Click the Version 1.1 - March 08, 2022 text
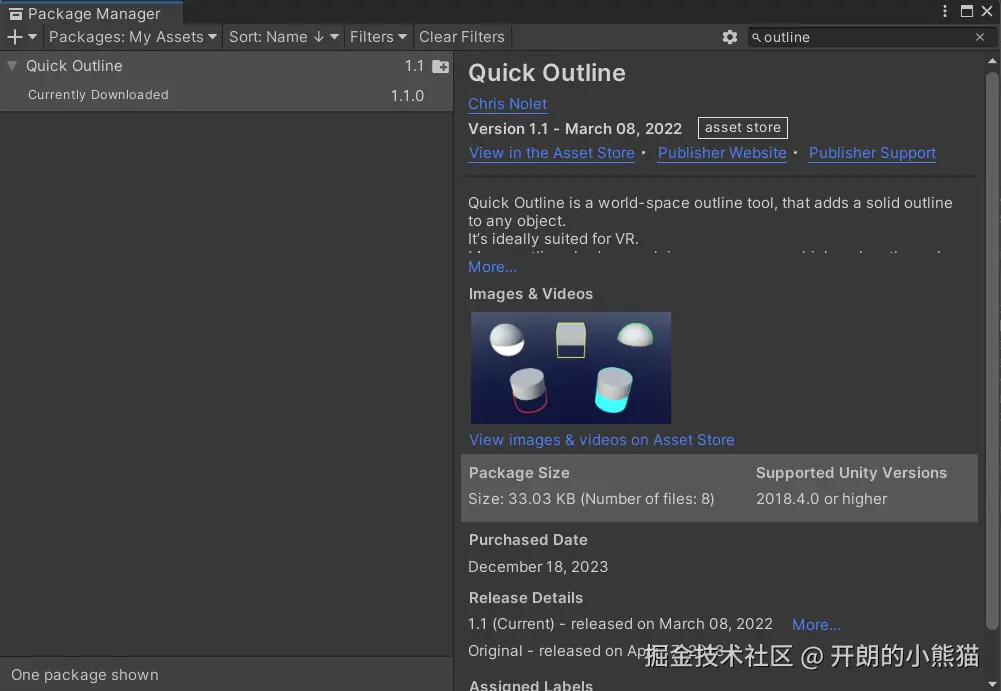The height and width of the screenshot is (691, 1001). coord(575,129)
